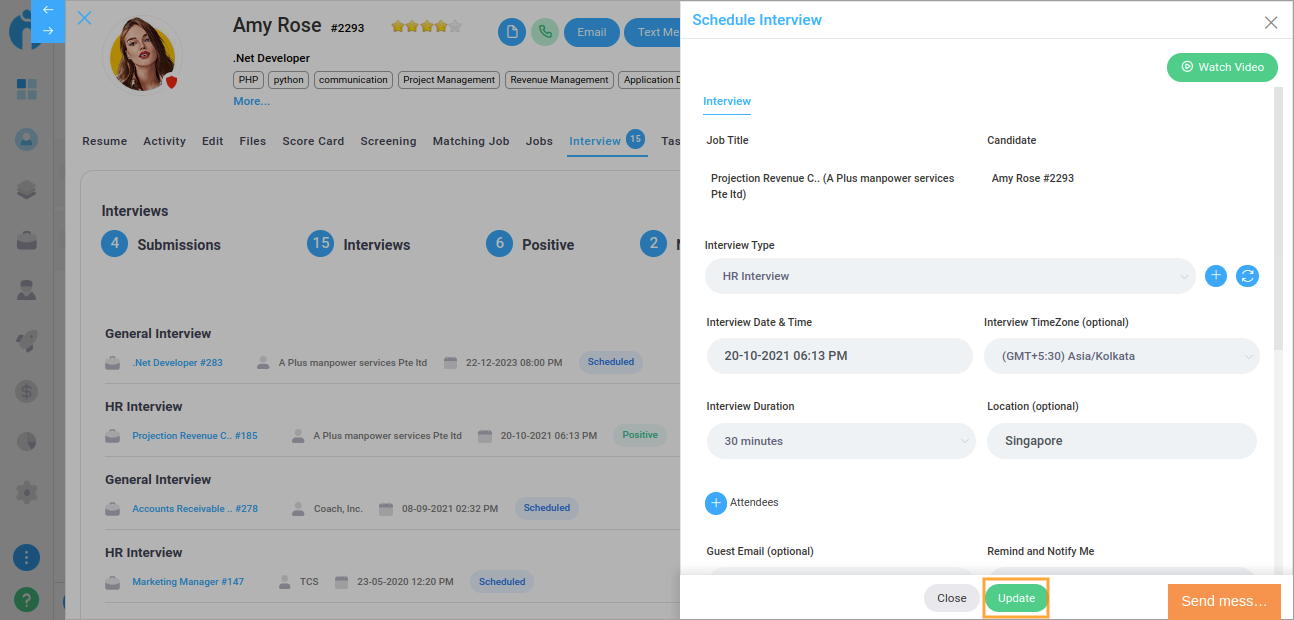The height and width of the screenshot is (620, 1294).
Task: Open the .Net Developer #283 job link
Action: (x=178, y=362)
